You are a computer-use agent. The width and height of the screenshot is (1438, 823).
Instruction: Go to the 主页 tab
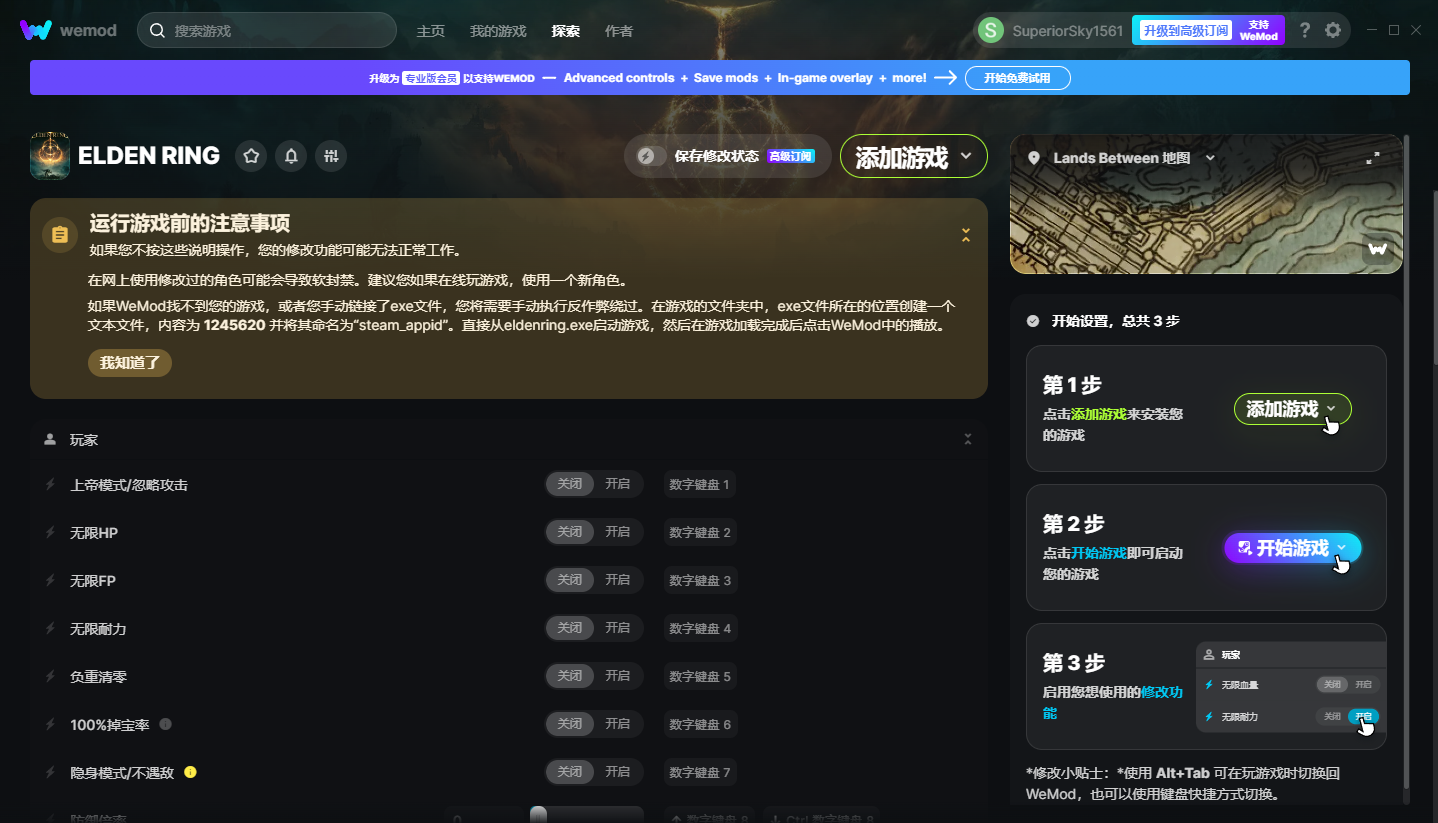pyautogui.click(x=431, y=31)
